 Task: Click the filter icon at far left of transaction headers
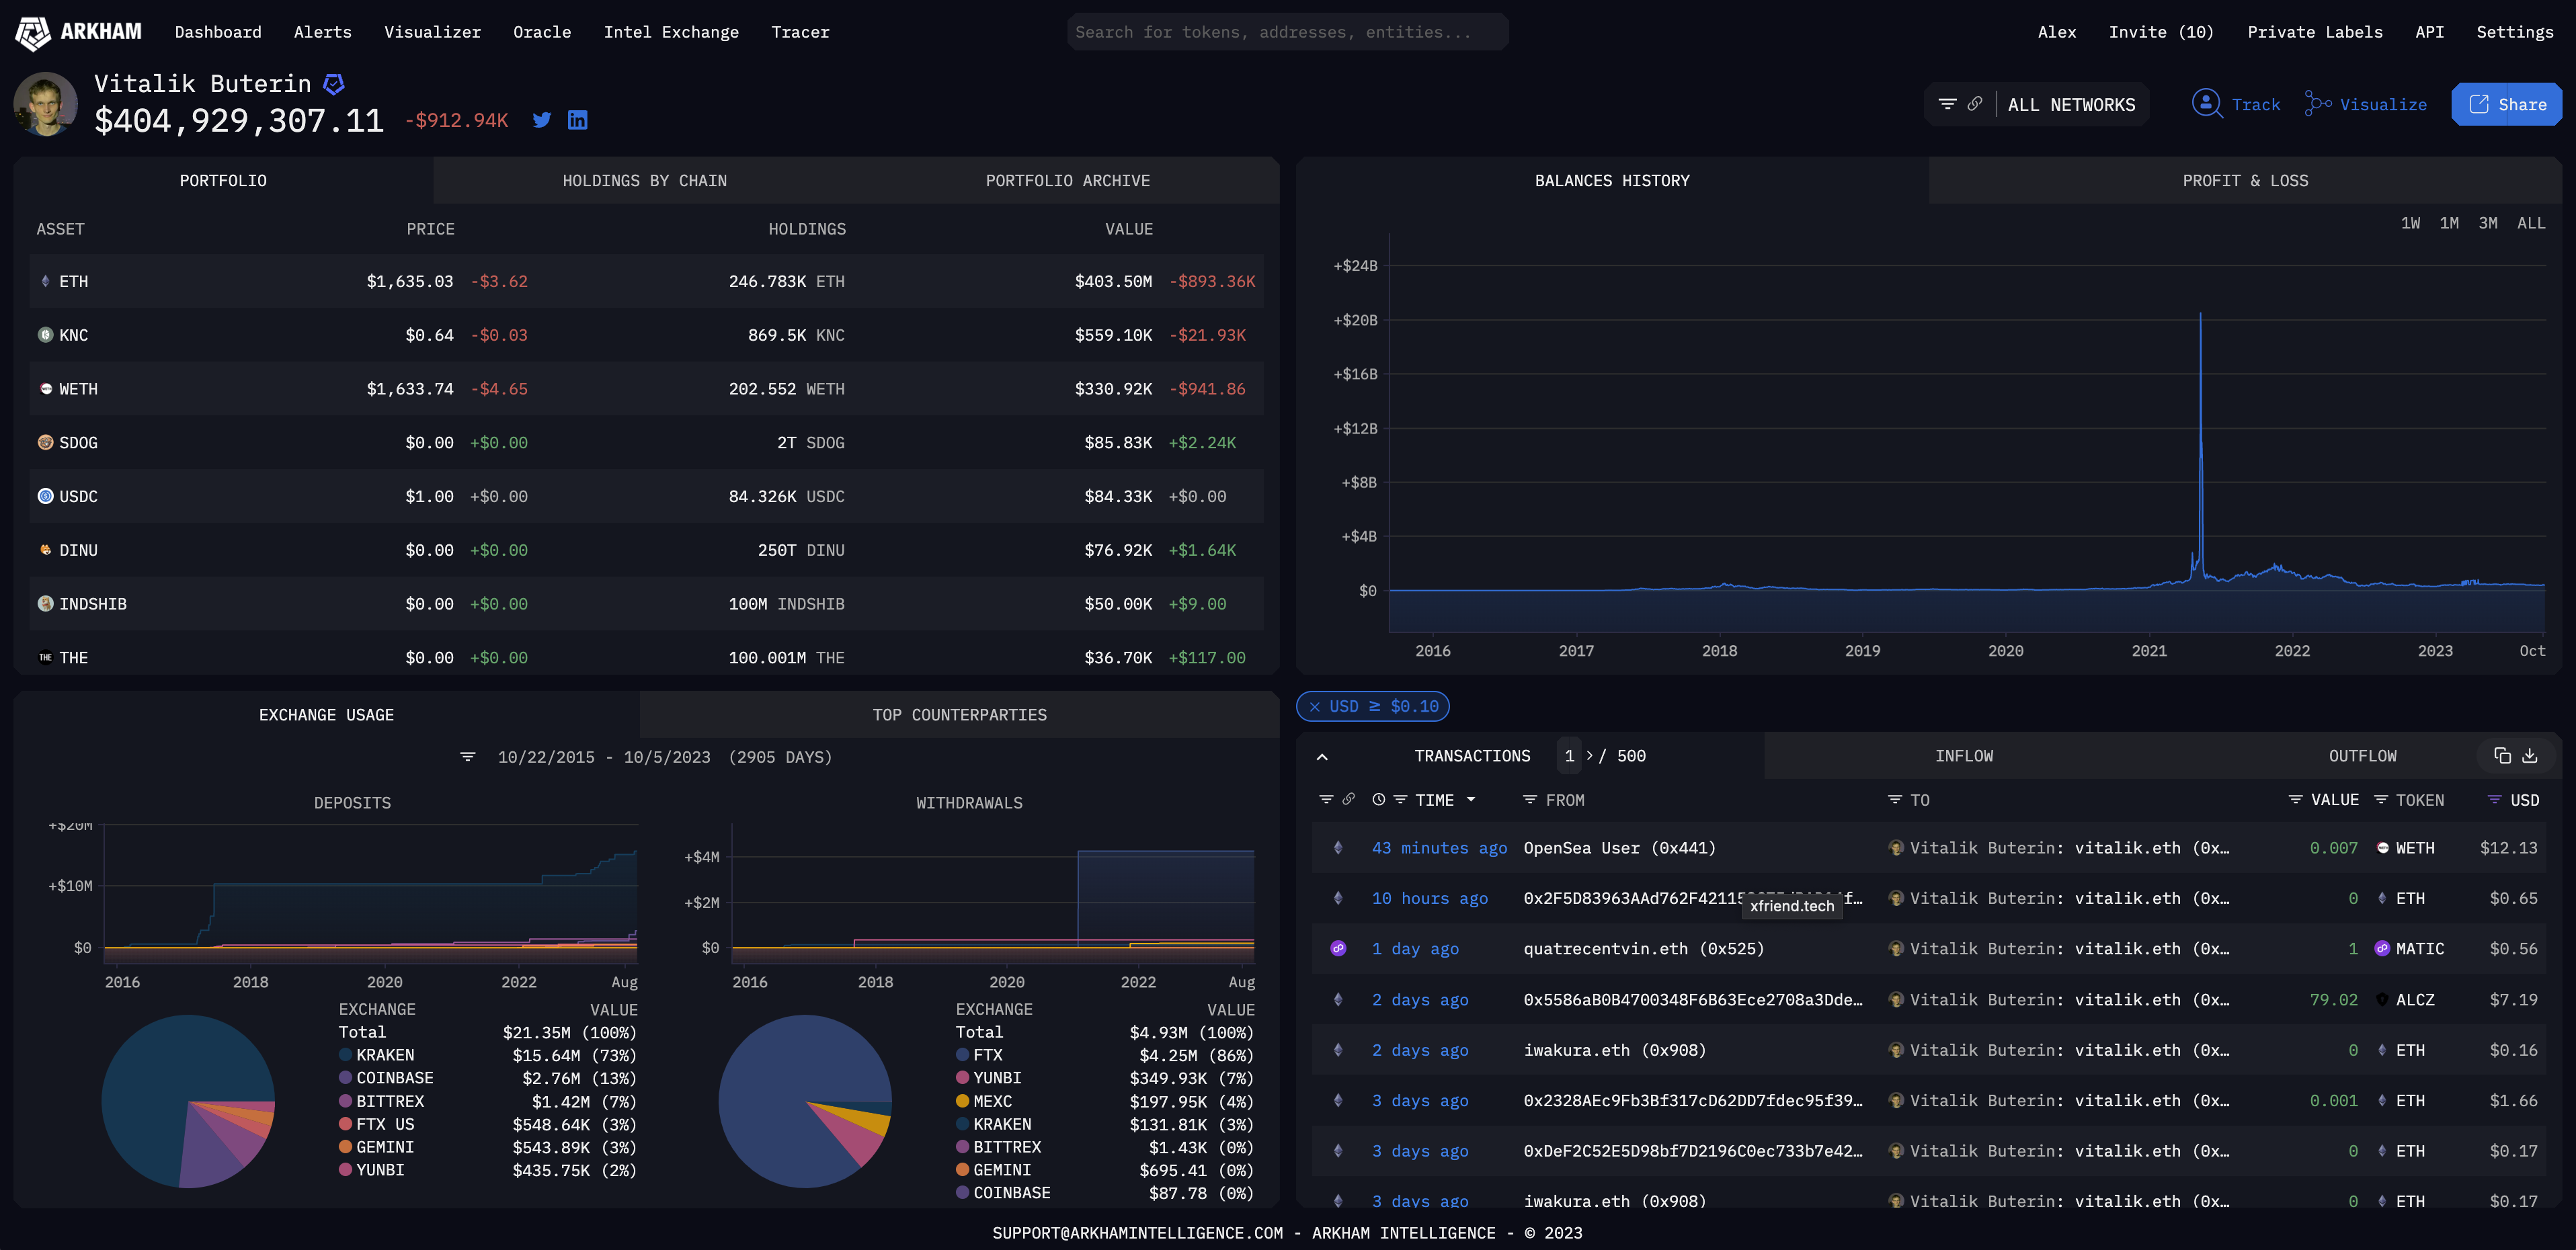coord(1326,800)
